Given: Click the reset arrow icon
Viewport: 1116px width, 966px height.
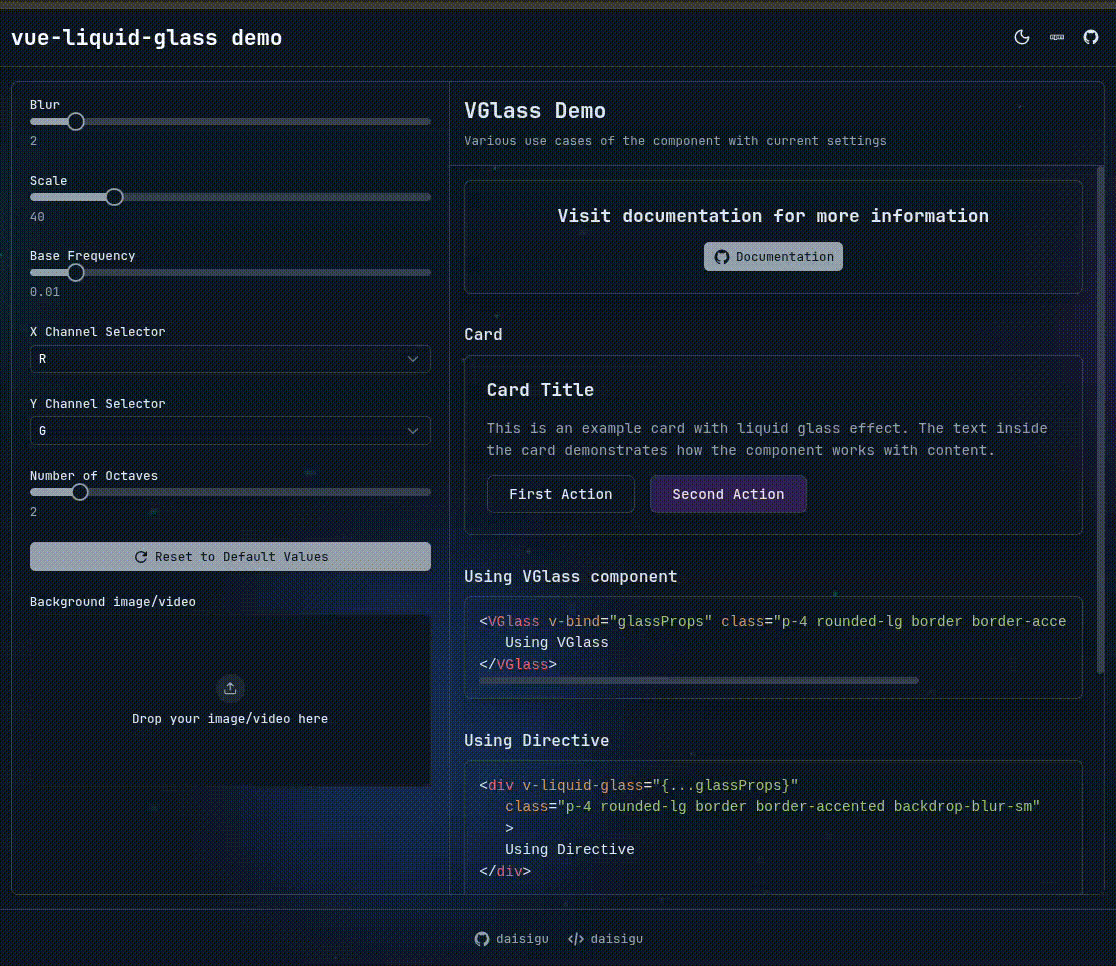Looking at the screenshot, I should (141, 557).
